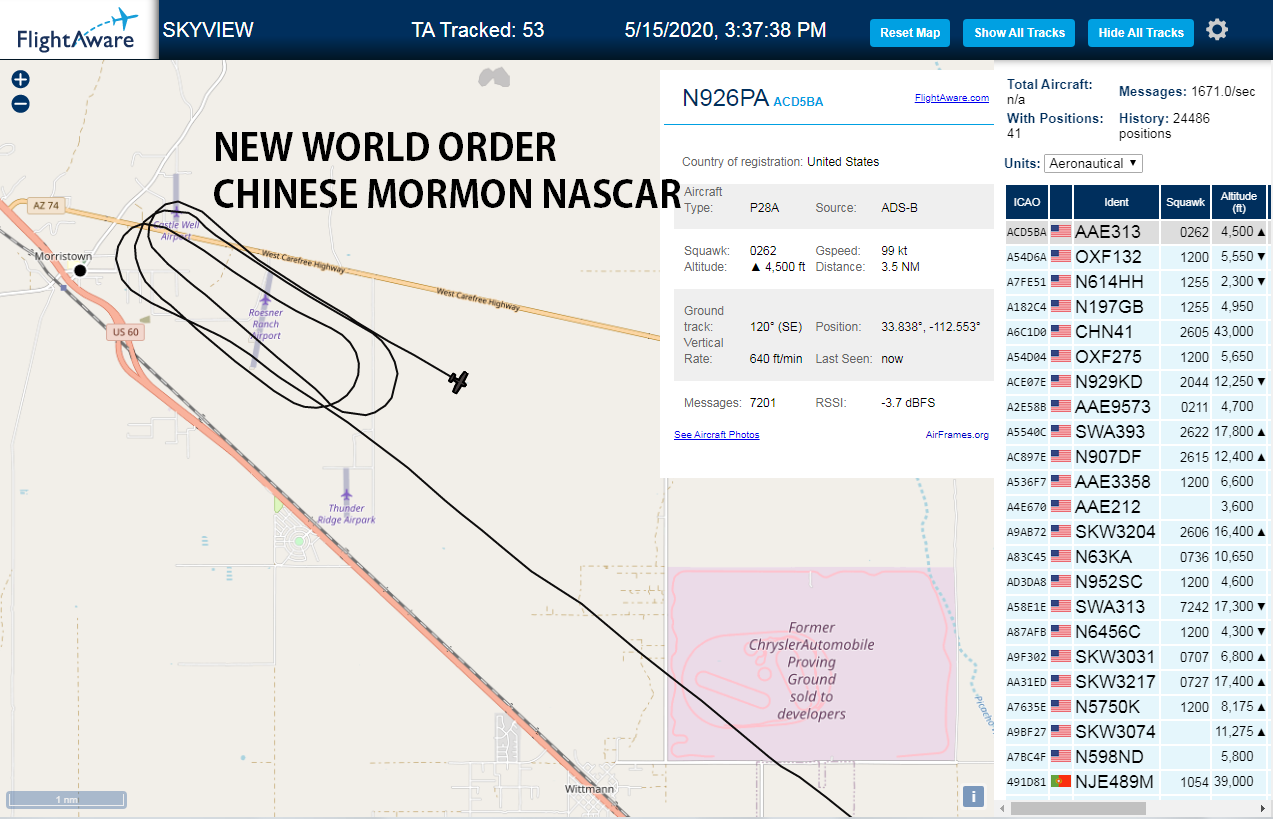
Task: Click the ACD5BA cell in ICAO column
Action: point(1026,232)
